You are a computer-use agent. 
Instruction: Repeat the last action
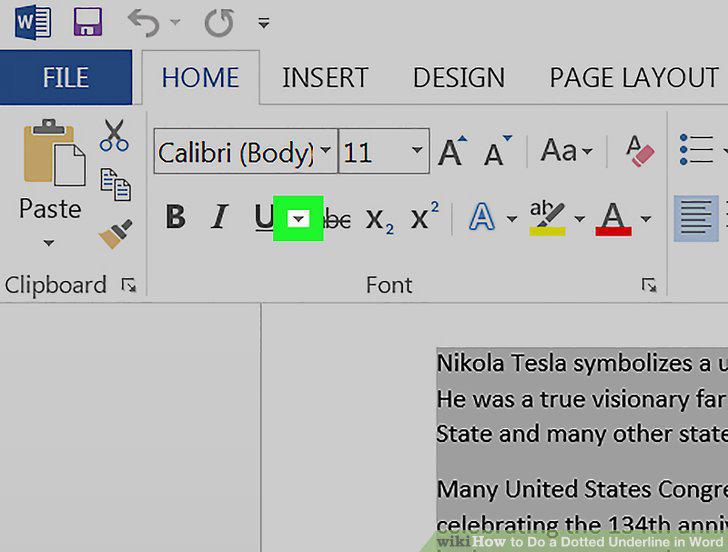[219, 23]
